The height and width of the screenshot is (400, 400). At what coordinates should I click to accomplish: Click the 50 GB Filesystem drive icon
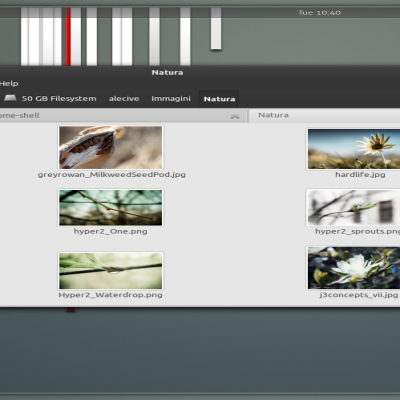10,98
